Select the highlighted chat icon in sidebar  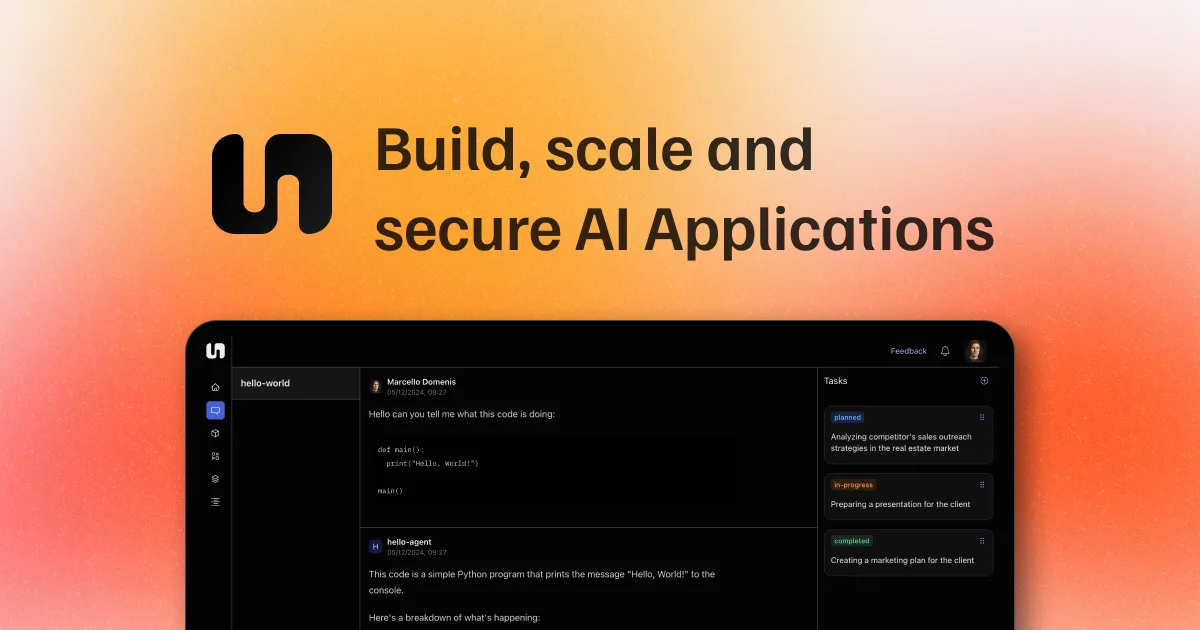[x=215, y=410]
